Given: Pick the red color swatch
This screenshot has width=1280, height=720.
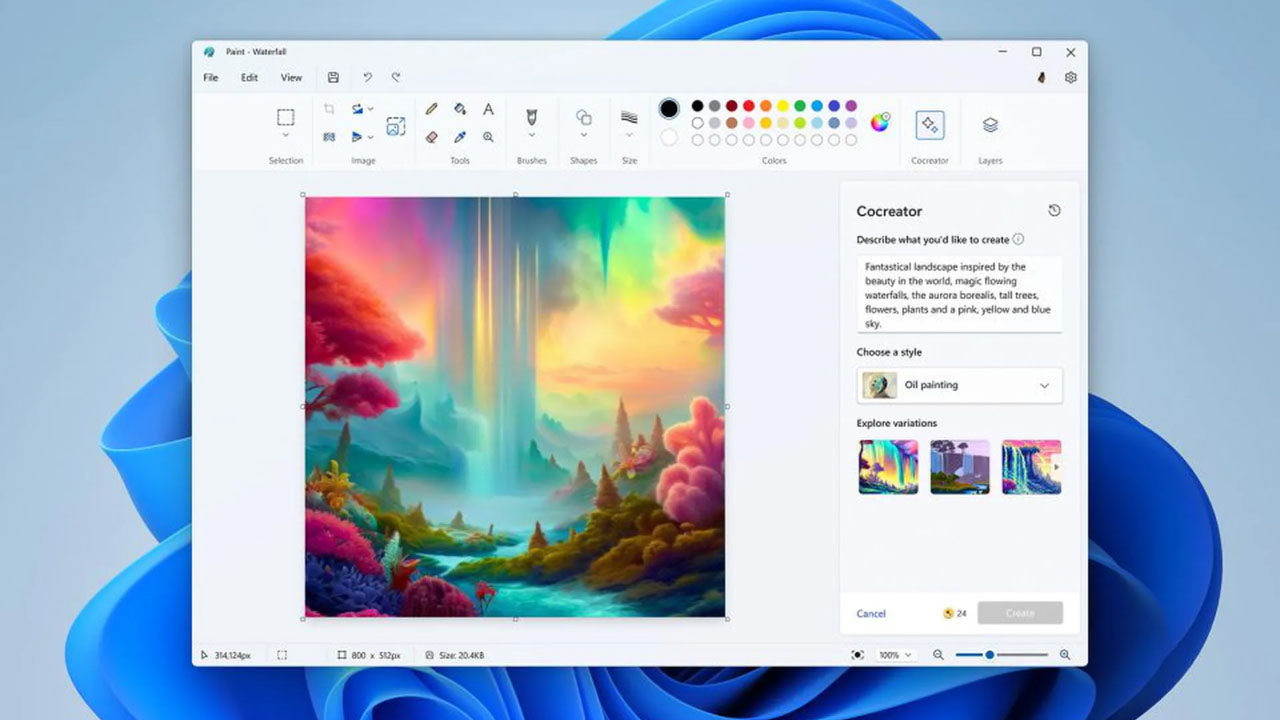Looking at the screenshot, I should tap(749, 105).
